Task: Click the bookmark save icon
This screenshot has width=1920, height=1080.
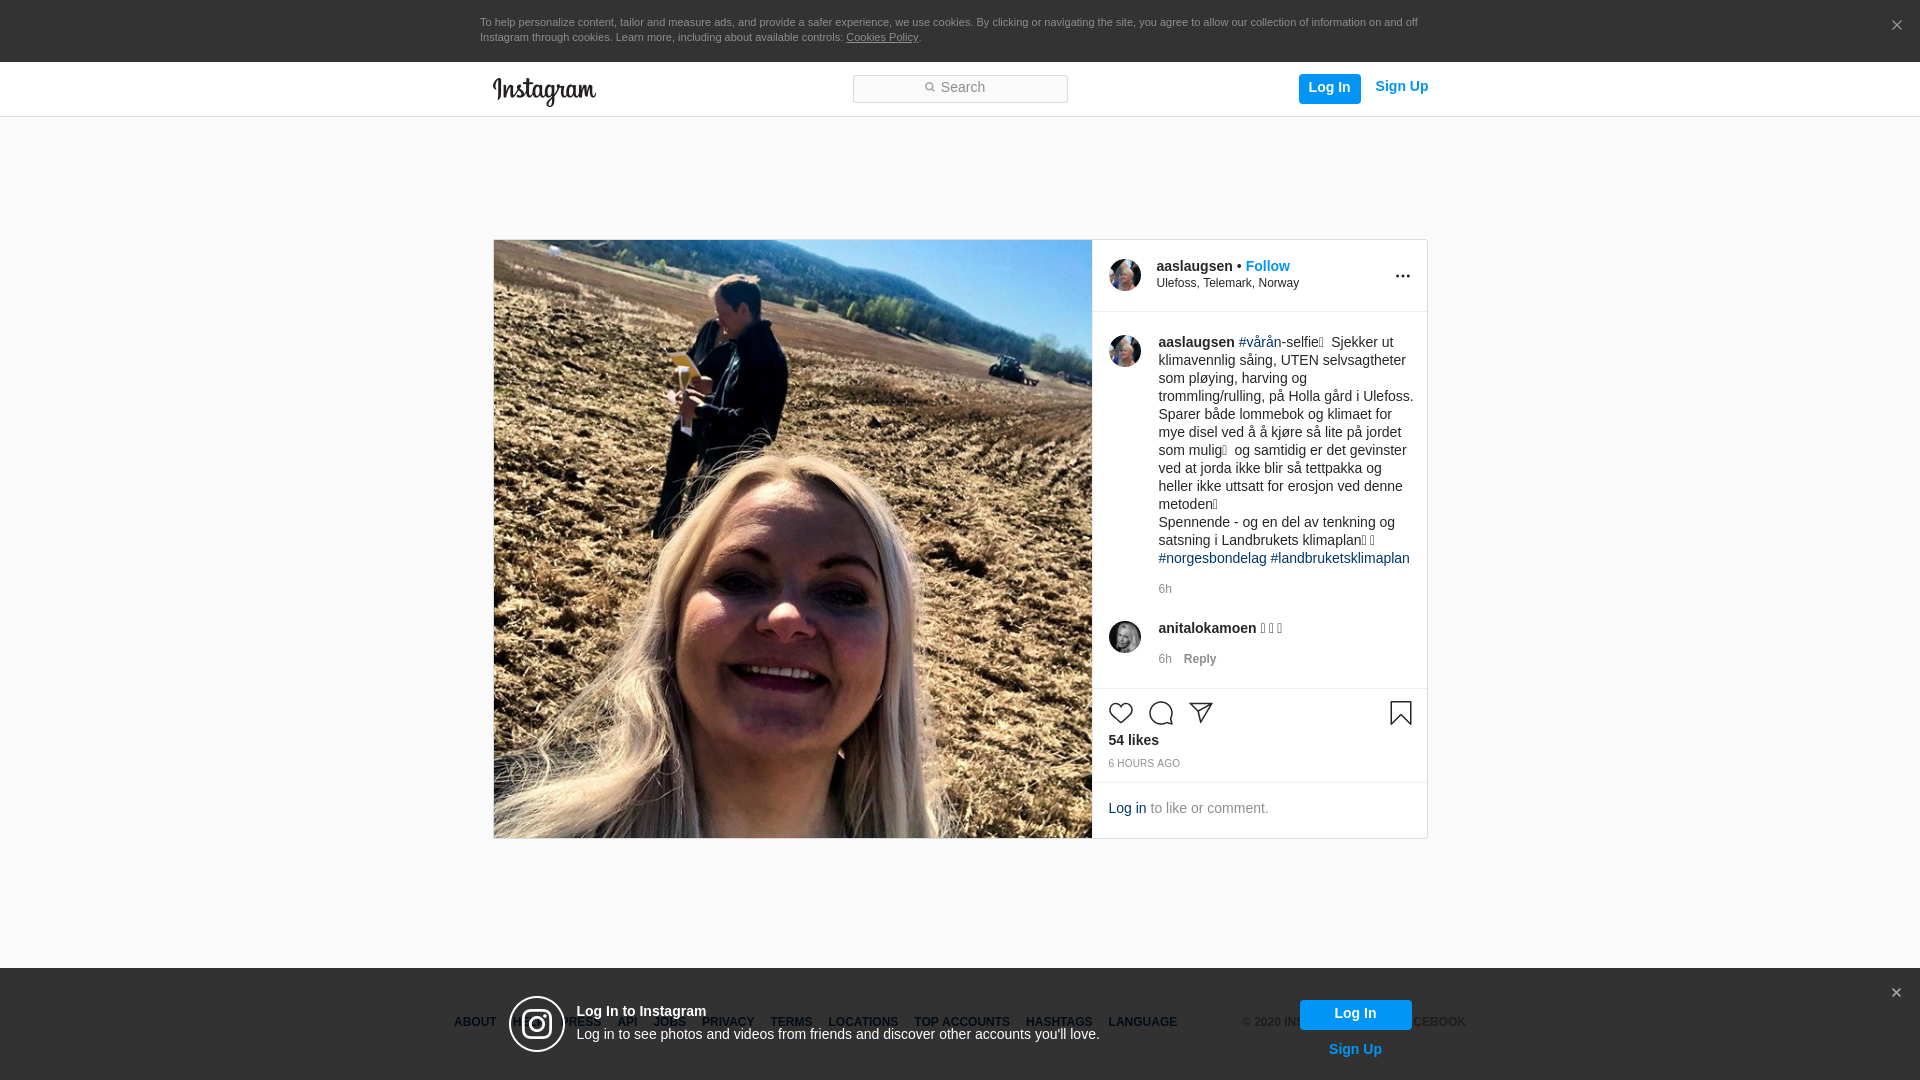Action: click(1400, 713)
